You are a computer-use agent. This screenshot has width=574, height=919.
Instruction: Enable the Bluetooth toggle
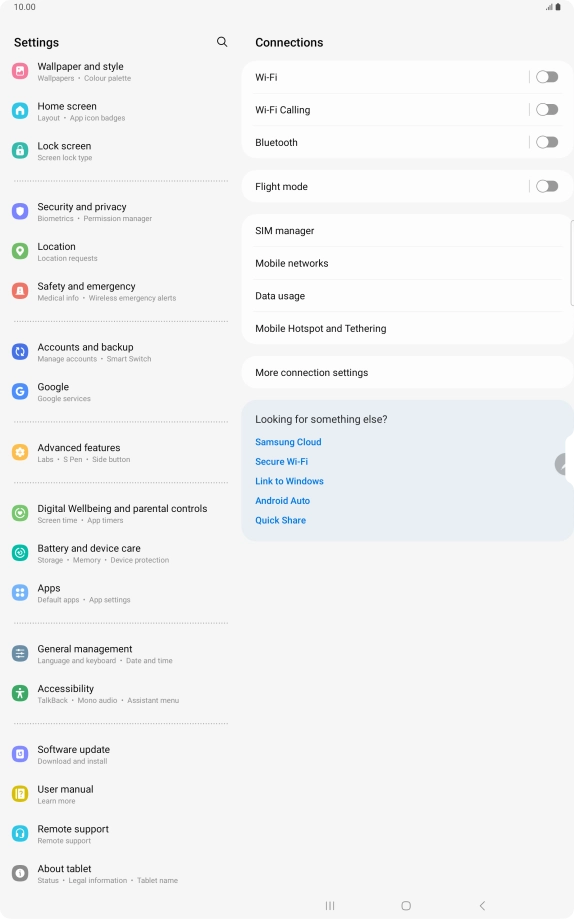click(x=547, y=142)
